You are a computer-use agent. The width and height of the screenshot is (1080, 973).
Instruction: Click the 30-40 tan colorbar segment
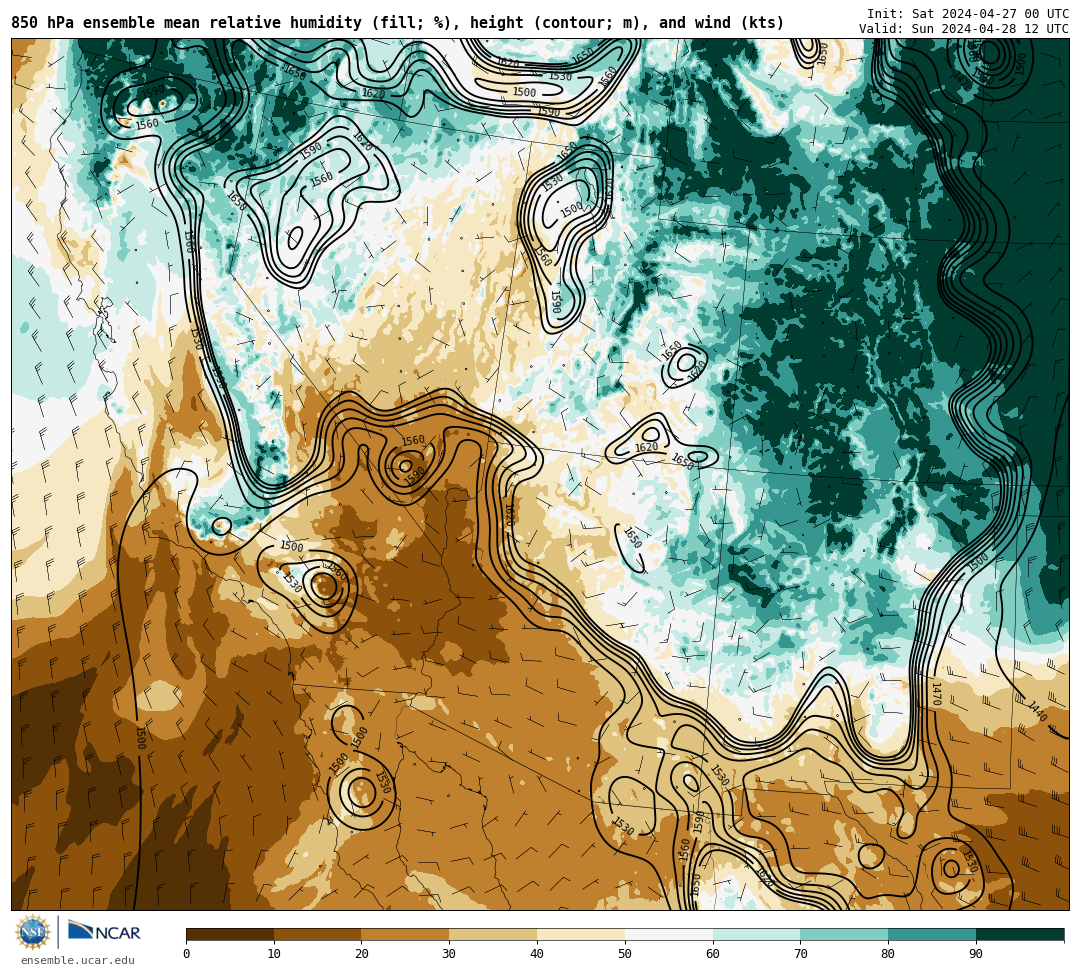click(493, 934)
